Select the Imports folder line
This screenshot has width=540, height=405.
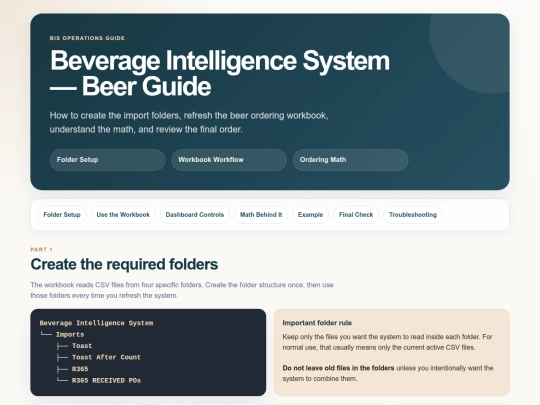(x=70, y=334)
